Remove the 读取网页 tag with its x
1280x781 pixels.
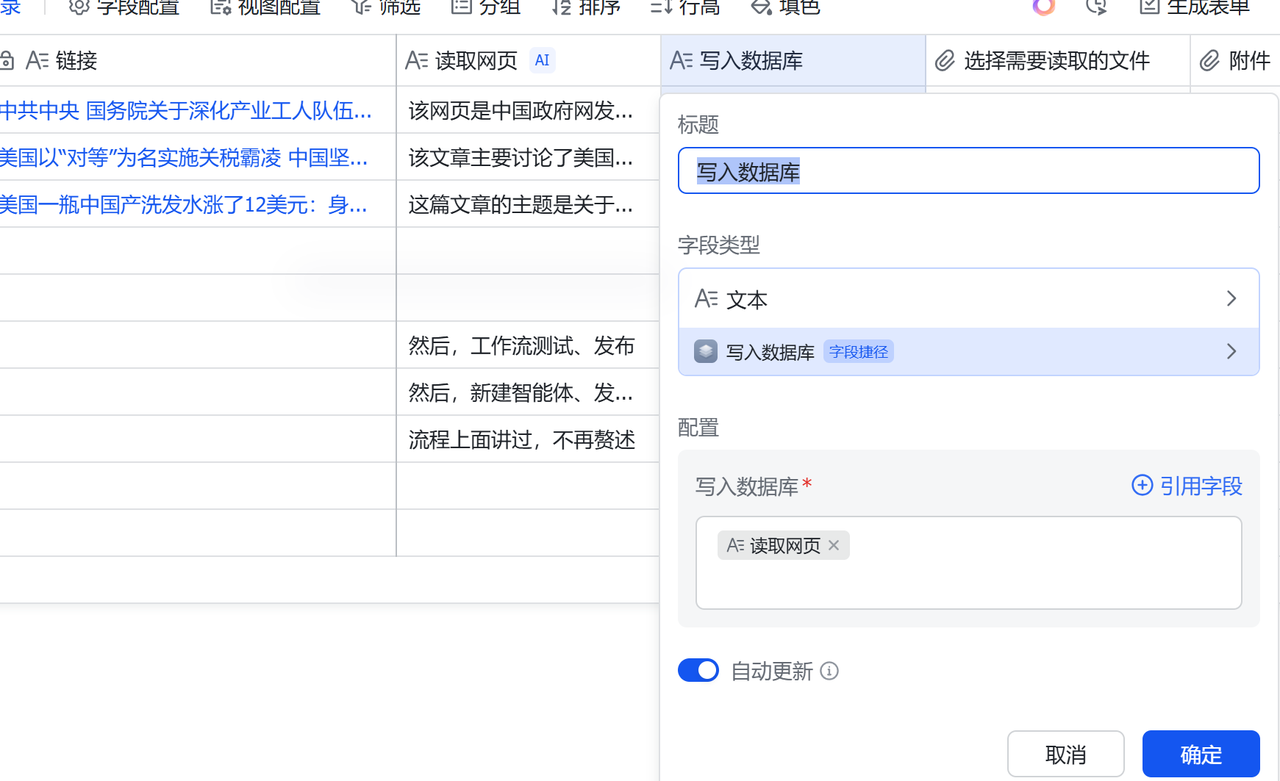click(x=833, y=545)
